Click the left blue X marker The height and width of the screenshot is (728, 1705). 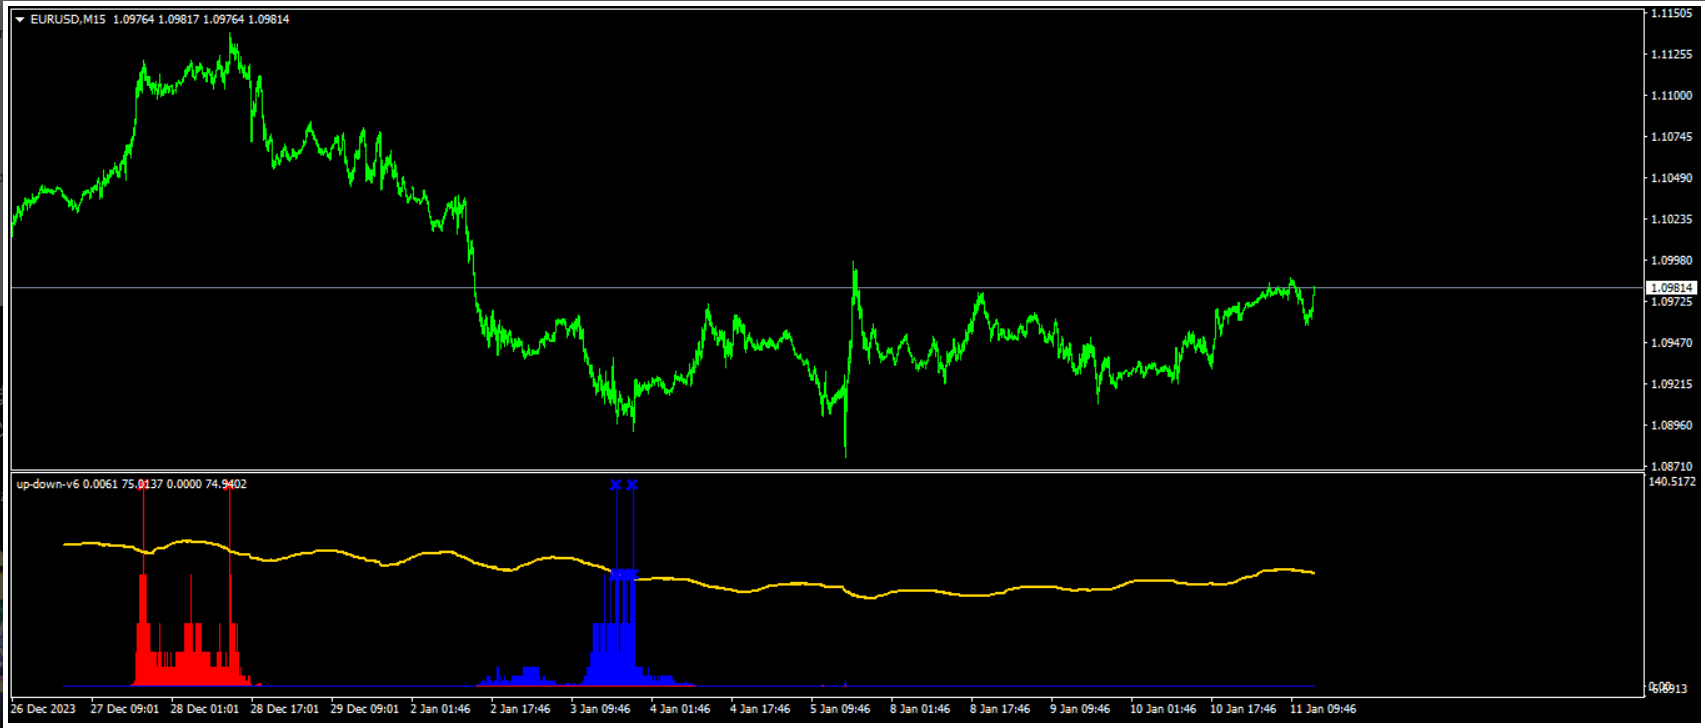[x=616, y=485]
